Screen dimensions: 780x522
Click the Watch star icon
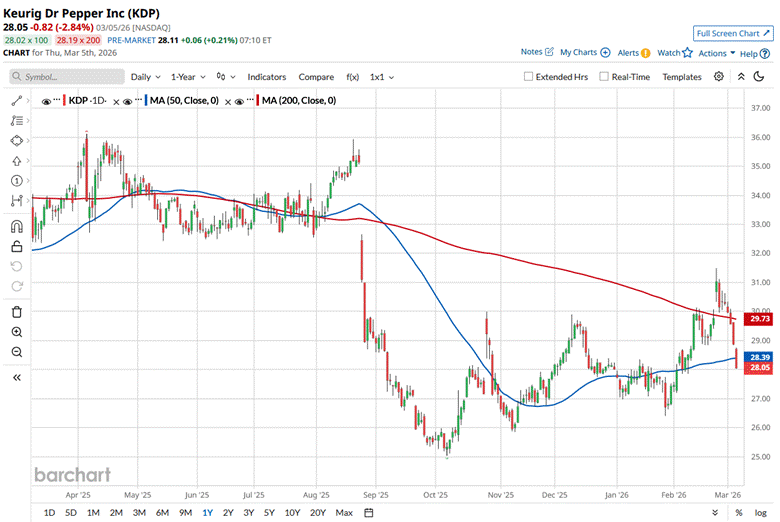click(687, 52)
